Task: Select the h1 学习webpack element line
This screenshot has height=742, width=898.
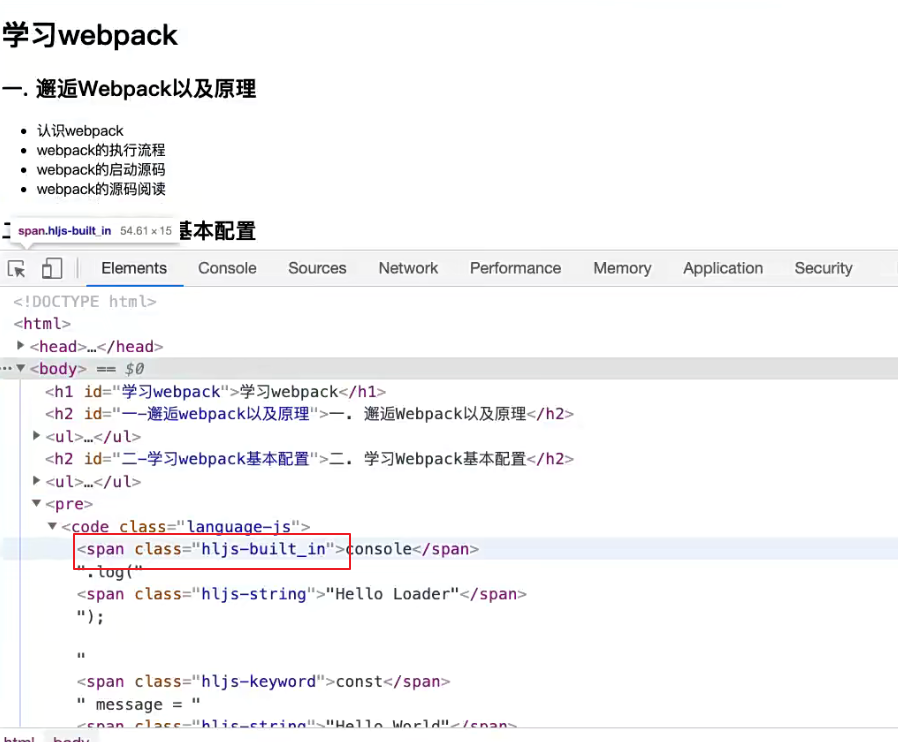Action: 215,392
